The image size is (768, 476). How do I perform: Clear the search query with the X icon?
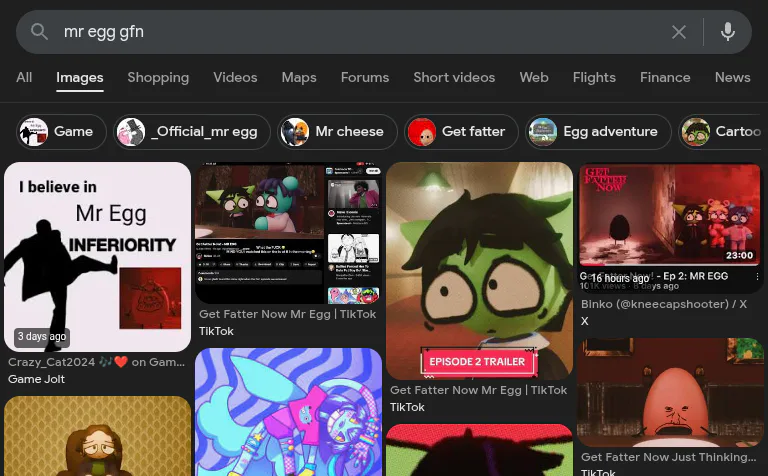[679, 32]
